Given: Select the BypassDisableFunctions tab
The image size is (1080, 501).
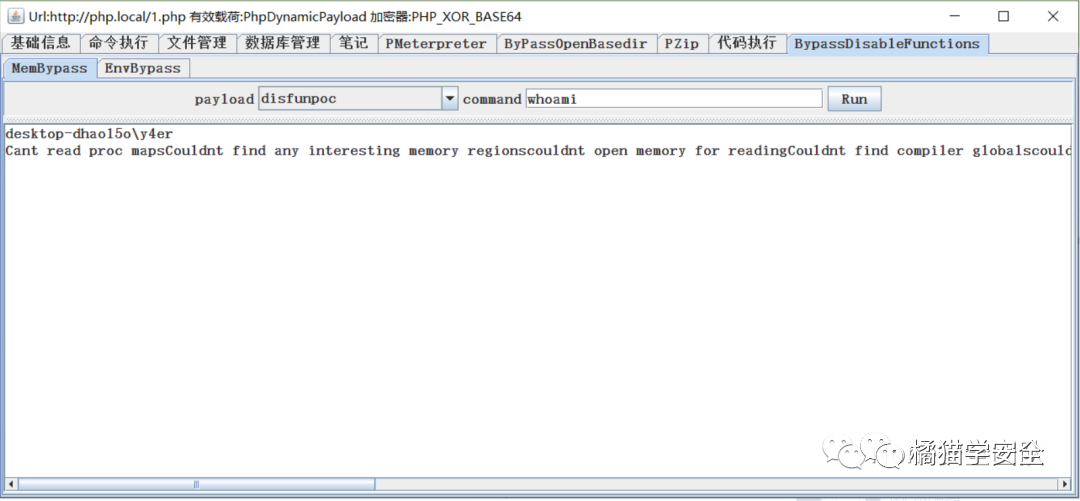Looking at the screenshot, I should coord(887,43).
